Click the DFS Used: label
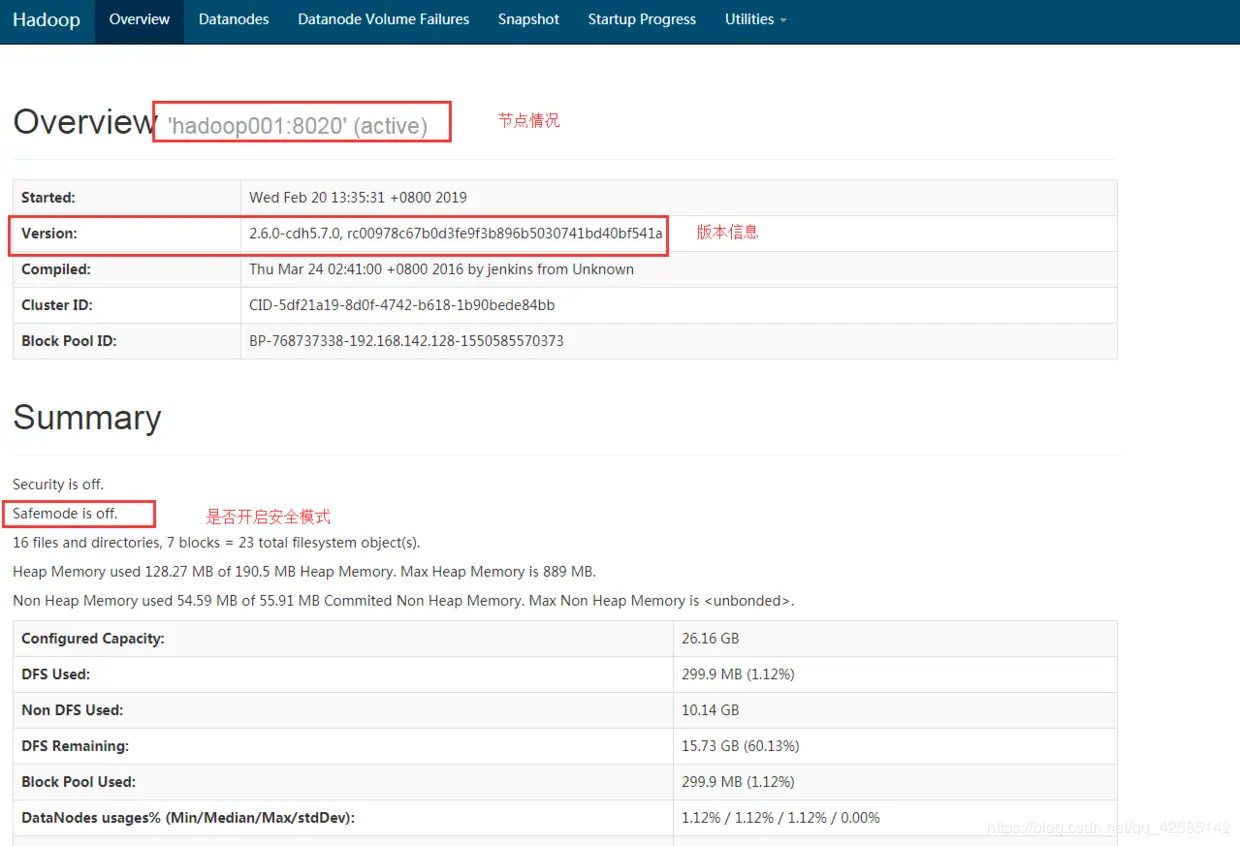Viewport: 1240px width, 846px height. click(56, 675)
